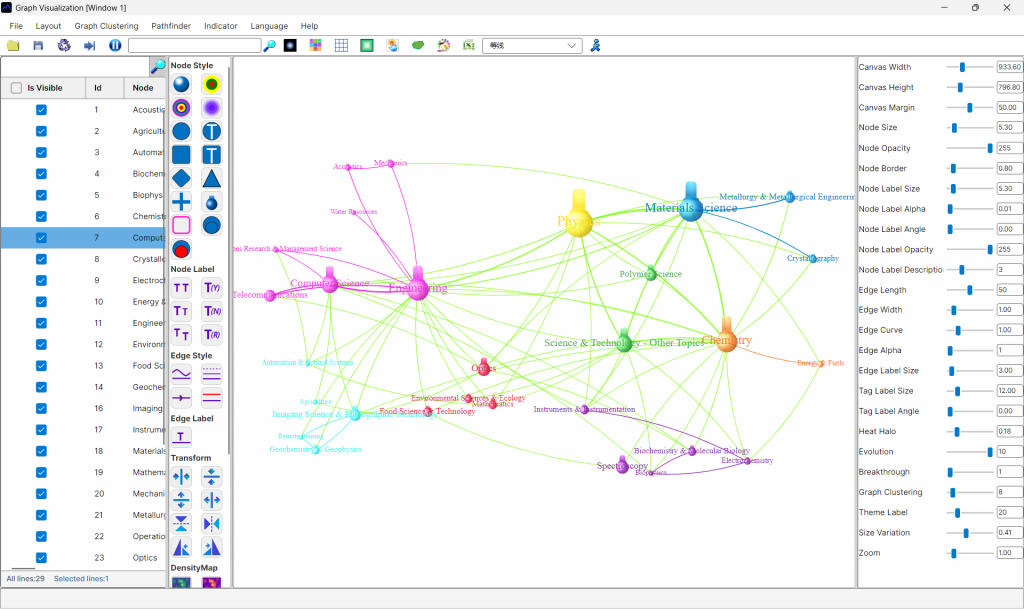This screenshot has width=1024, height=609.
Task: Click the pause icon in toolbar
Action: (x=115, y=46)
